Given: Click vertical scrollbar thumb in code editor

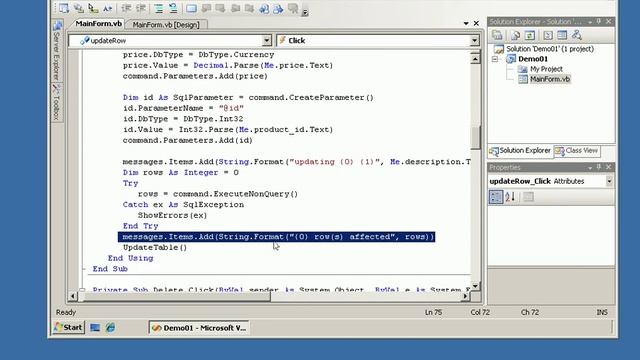Looking at the screenshot, I should 475,137.
